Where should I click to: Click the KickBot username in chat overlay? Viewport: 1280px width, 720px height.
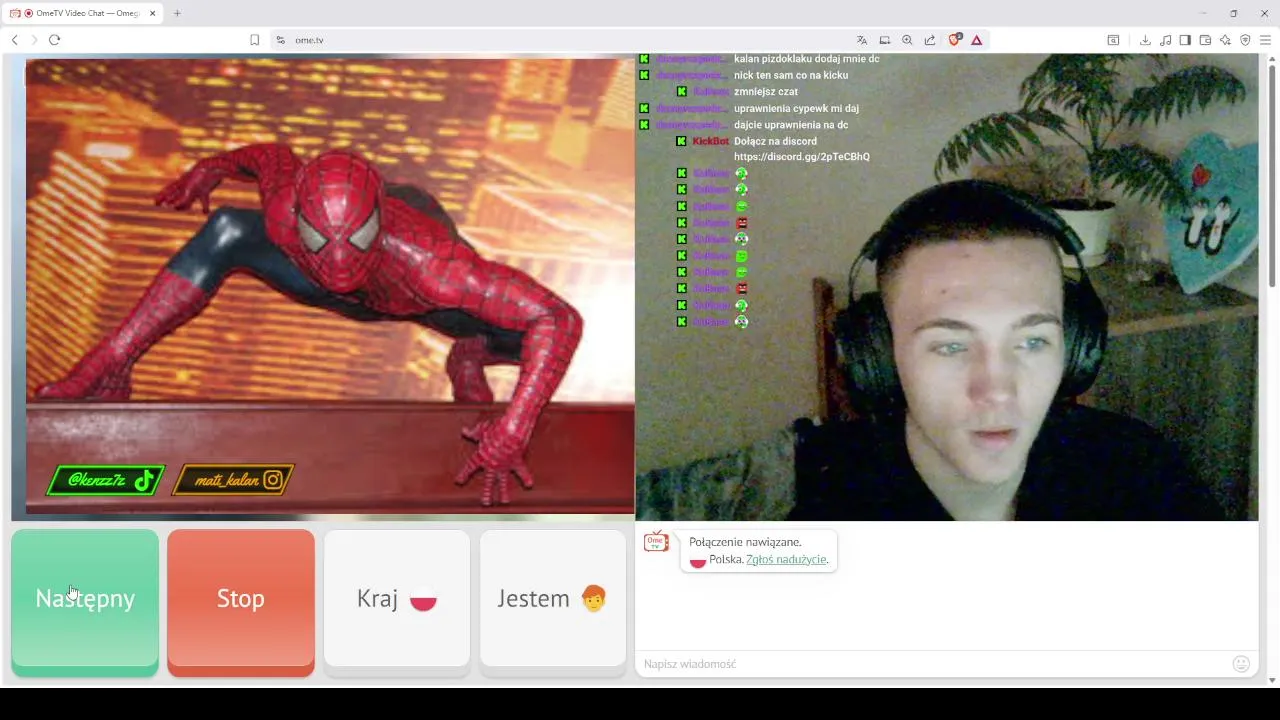[710, 141]
